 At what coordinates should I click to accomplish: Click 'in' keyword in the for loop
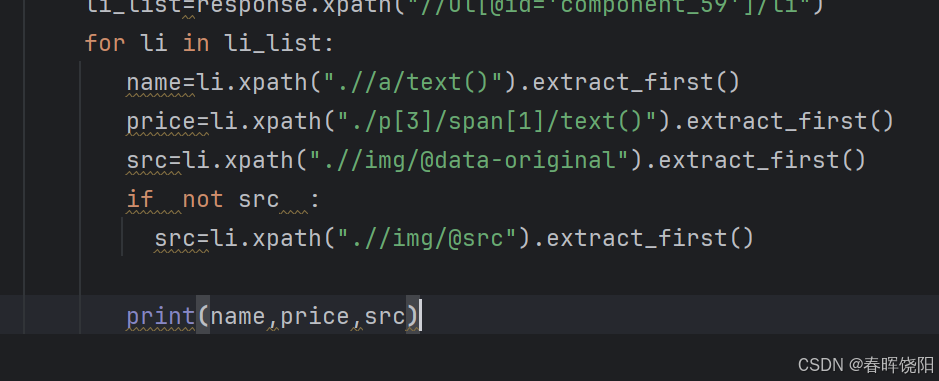click(x=196, y=43)
